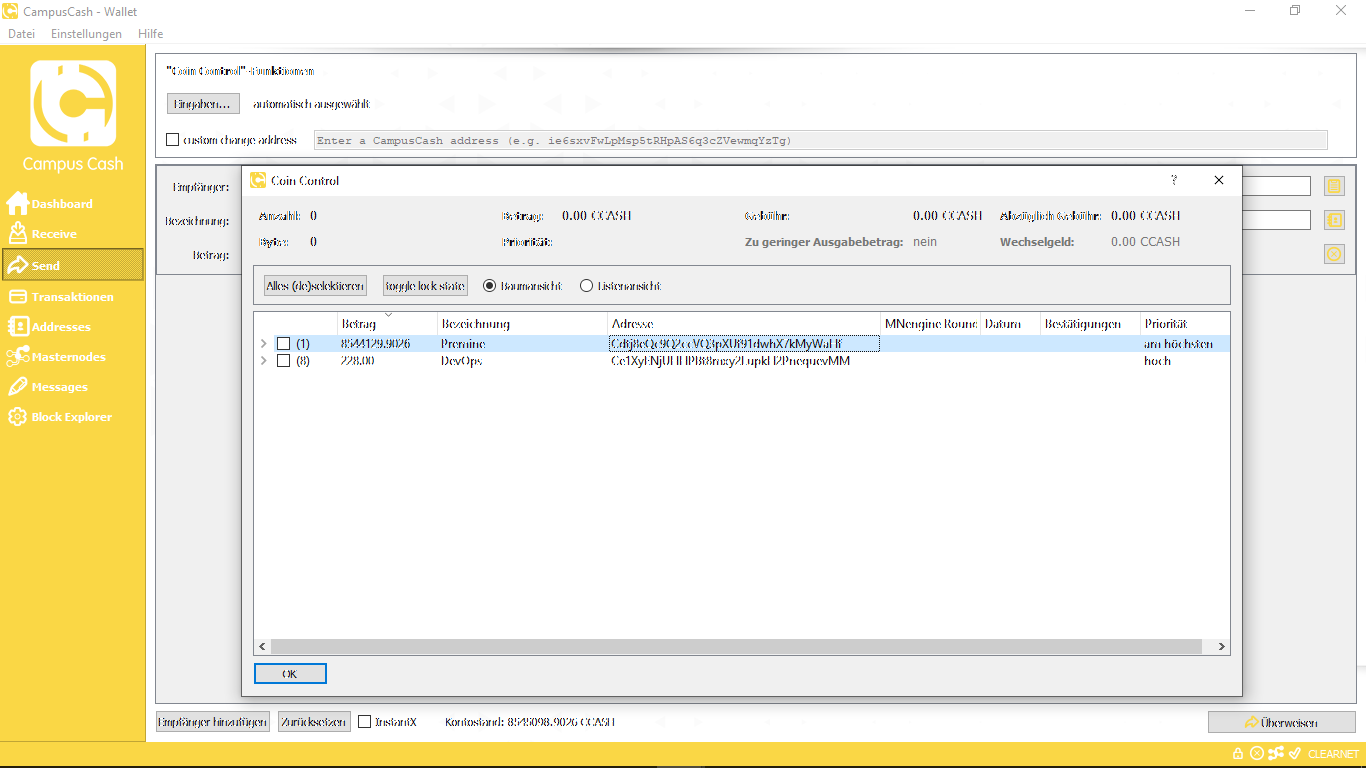Screen dimensions: 1366x768
Task: Click the toggle lock state button
Action: point(425,286)
